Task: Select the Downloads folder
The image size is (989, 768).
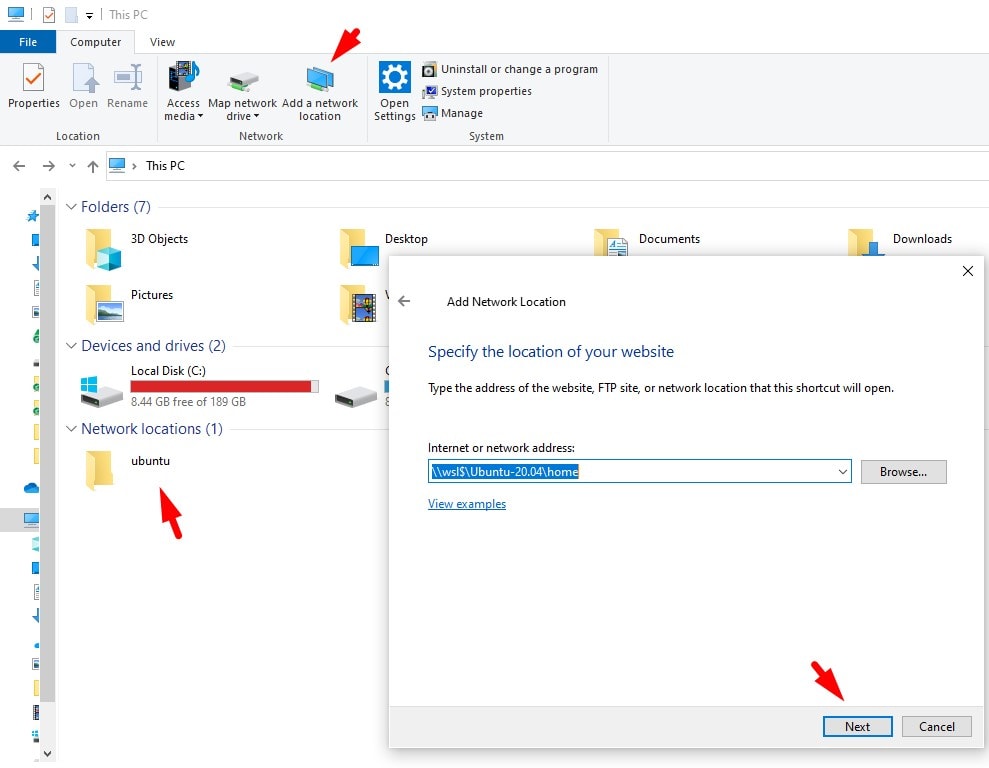Action: (900, 243)
